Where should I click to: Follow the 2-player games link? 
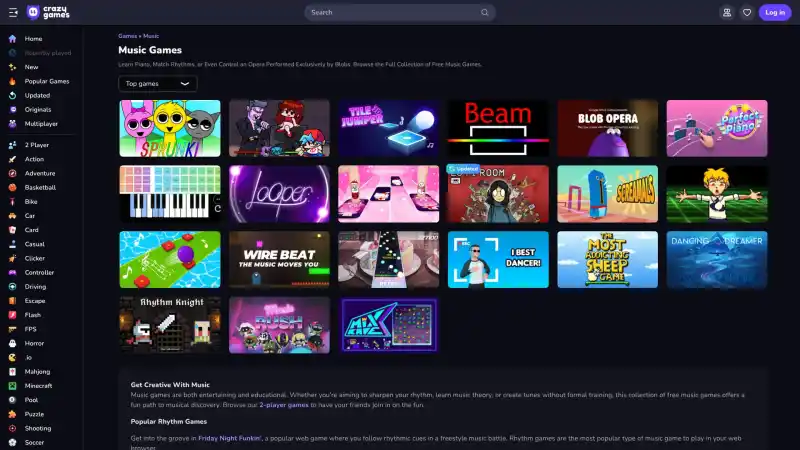coord(284,405)
